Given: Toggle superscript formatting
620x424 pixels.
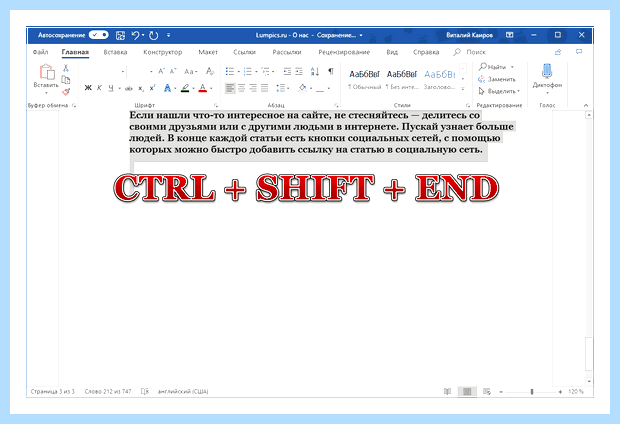Looking at the screenshot, I should coord(153,88).
